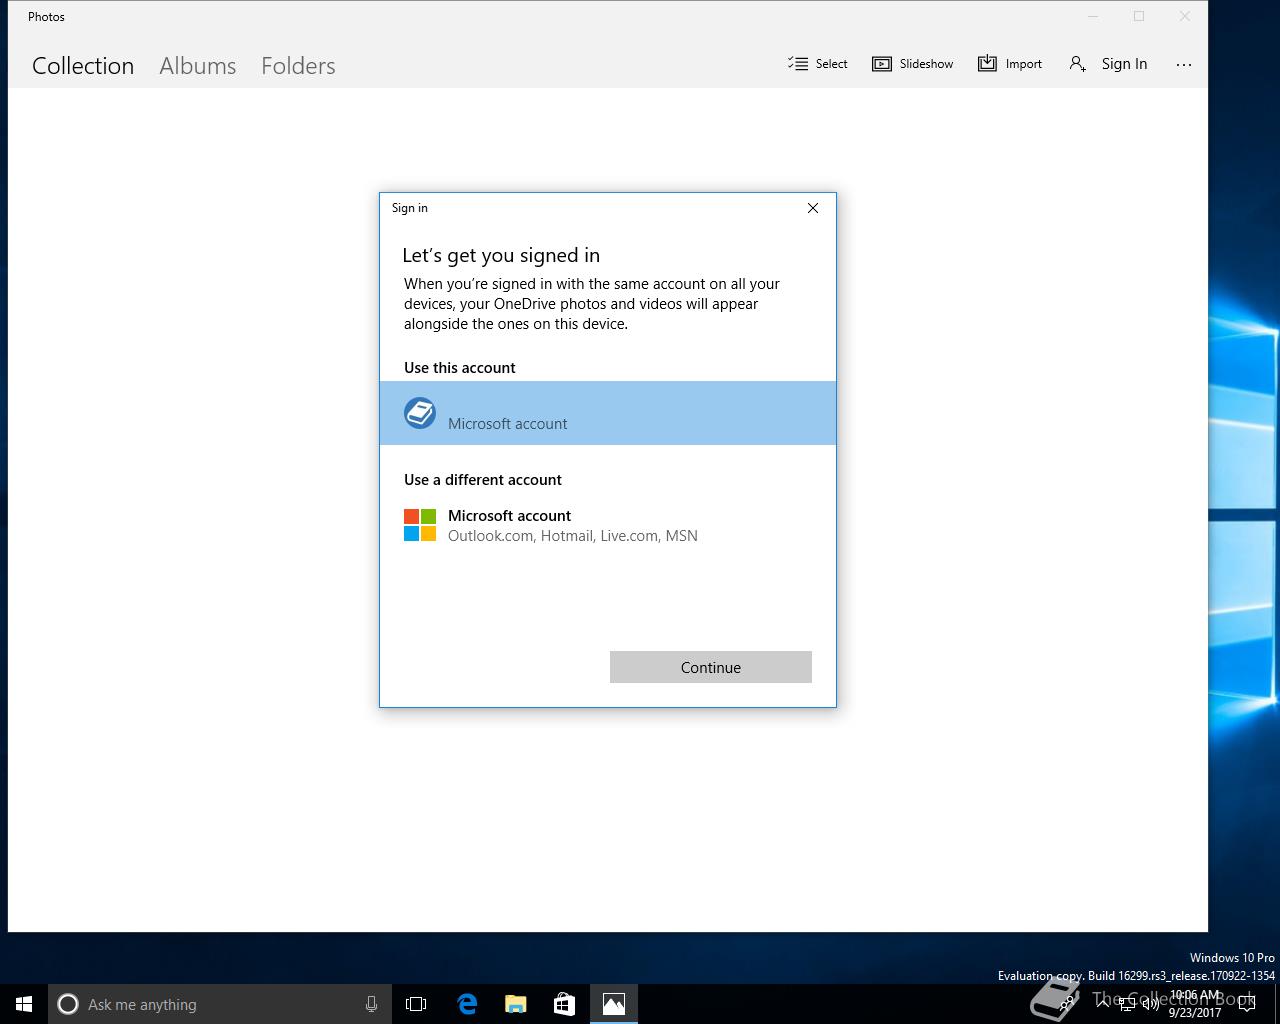Close the Photos app window

tap(1185, 16)
